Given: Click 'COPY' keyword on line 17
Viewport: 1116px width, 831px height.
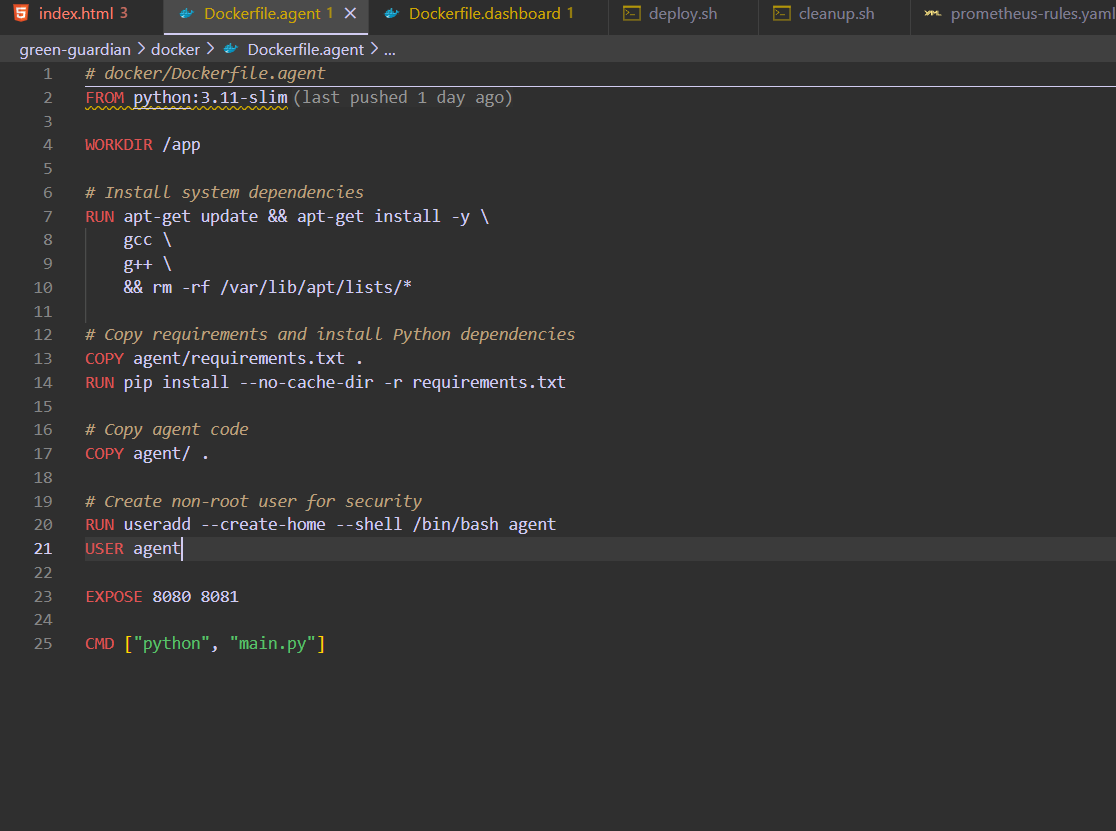Looking at the screenshot, I should (x=105, y=454).
